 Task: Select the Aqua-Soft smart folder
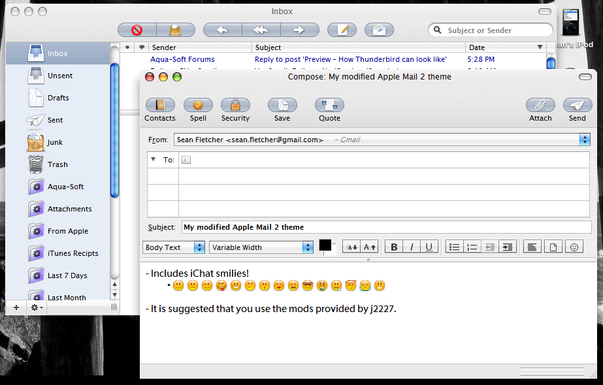click(58, 187)
